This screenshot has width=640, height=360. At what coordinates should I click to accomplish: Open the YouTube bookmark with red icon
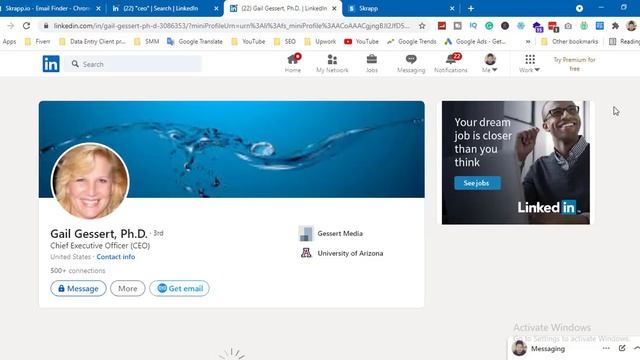pos(361,42)
